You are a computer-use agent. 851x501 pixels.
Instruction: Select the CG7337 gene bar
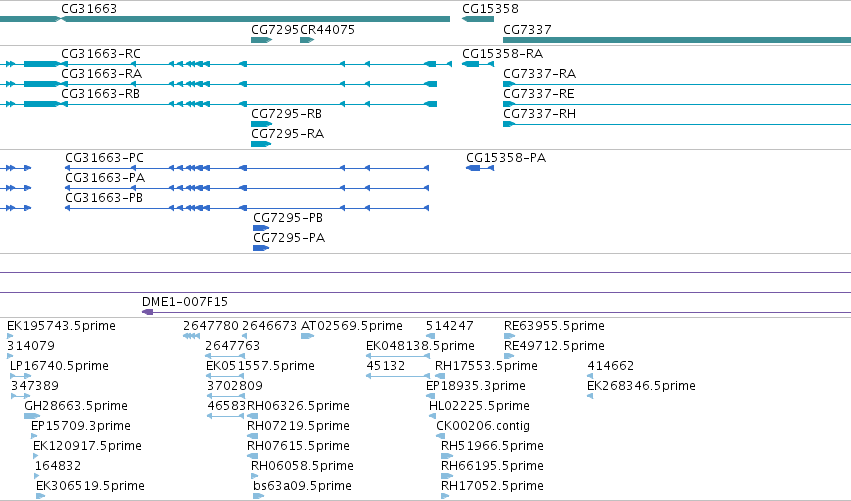[x=677, y=40]
